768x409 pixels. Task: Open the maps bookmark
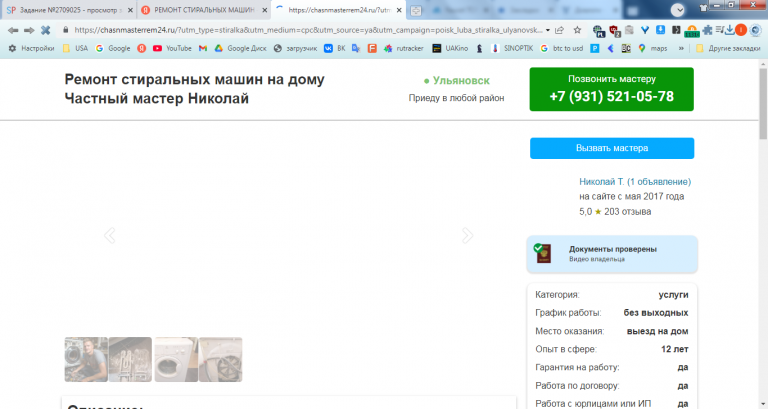(x=652, y=48)
